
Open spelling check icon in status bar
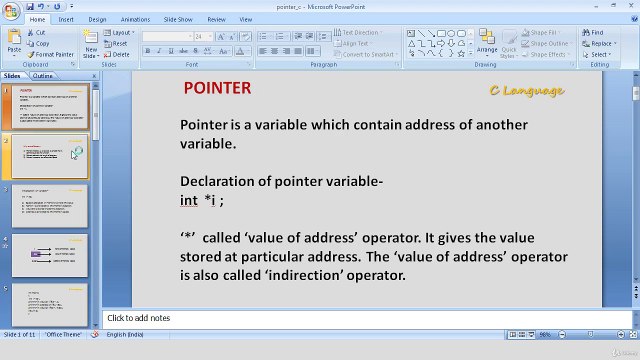(94, 334)
